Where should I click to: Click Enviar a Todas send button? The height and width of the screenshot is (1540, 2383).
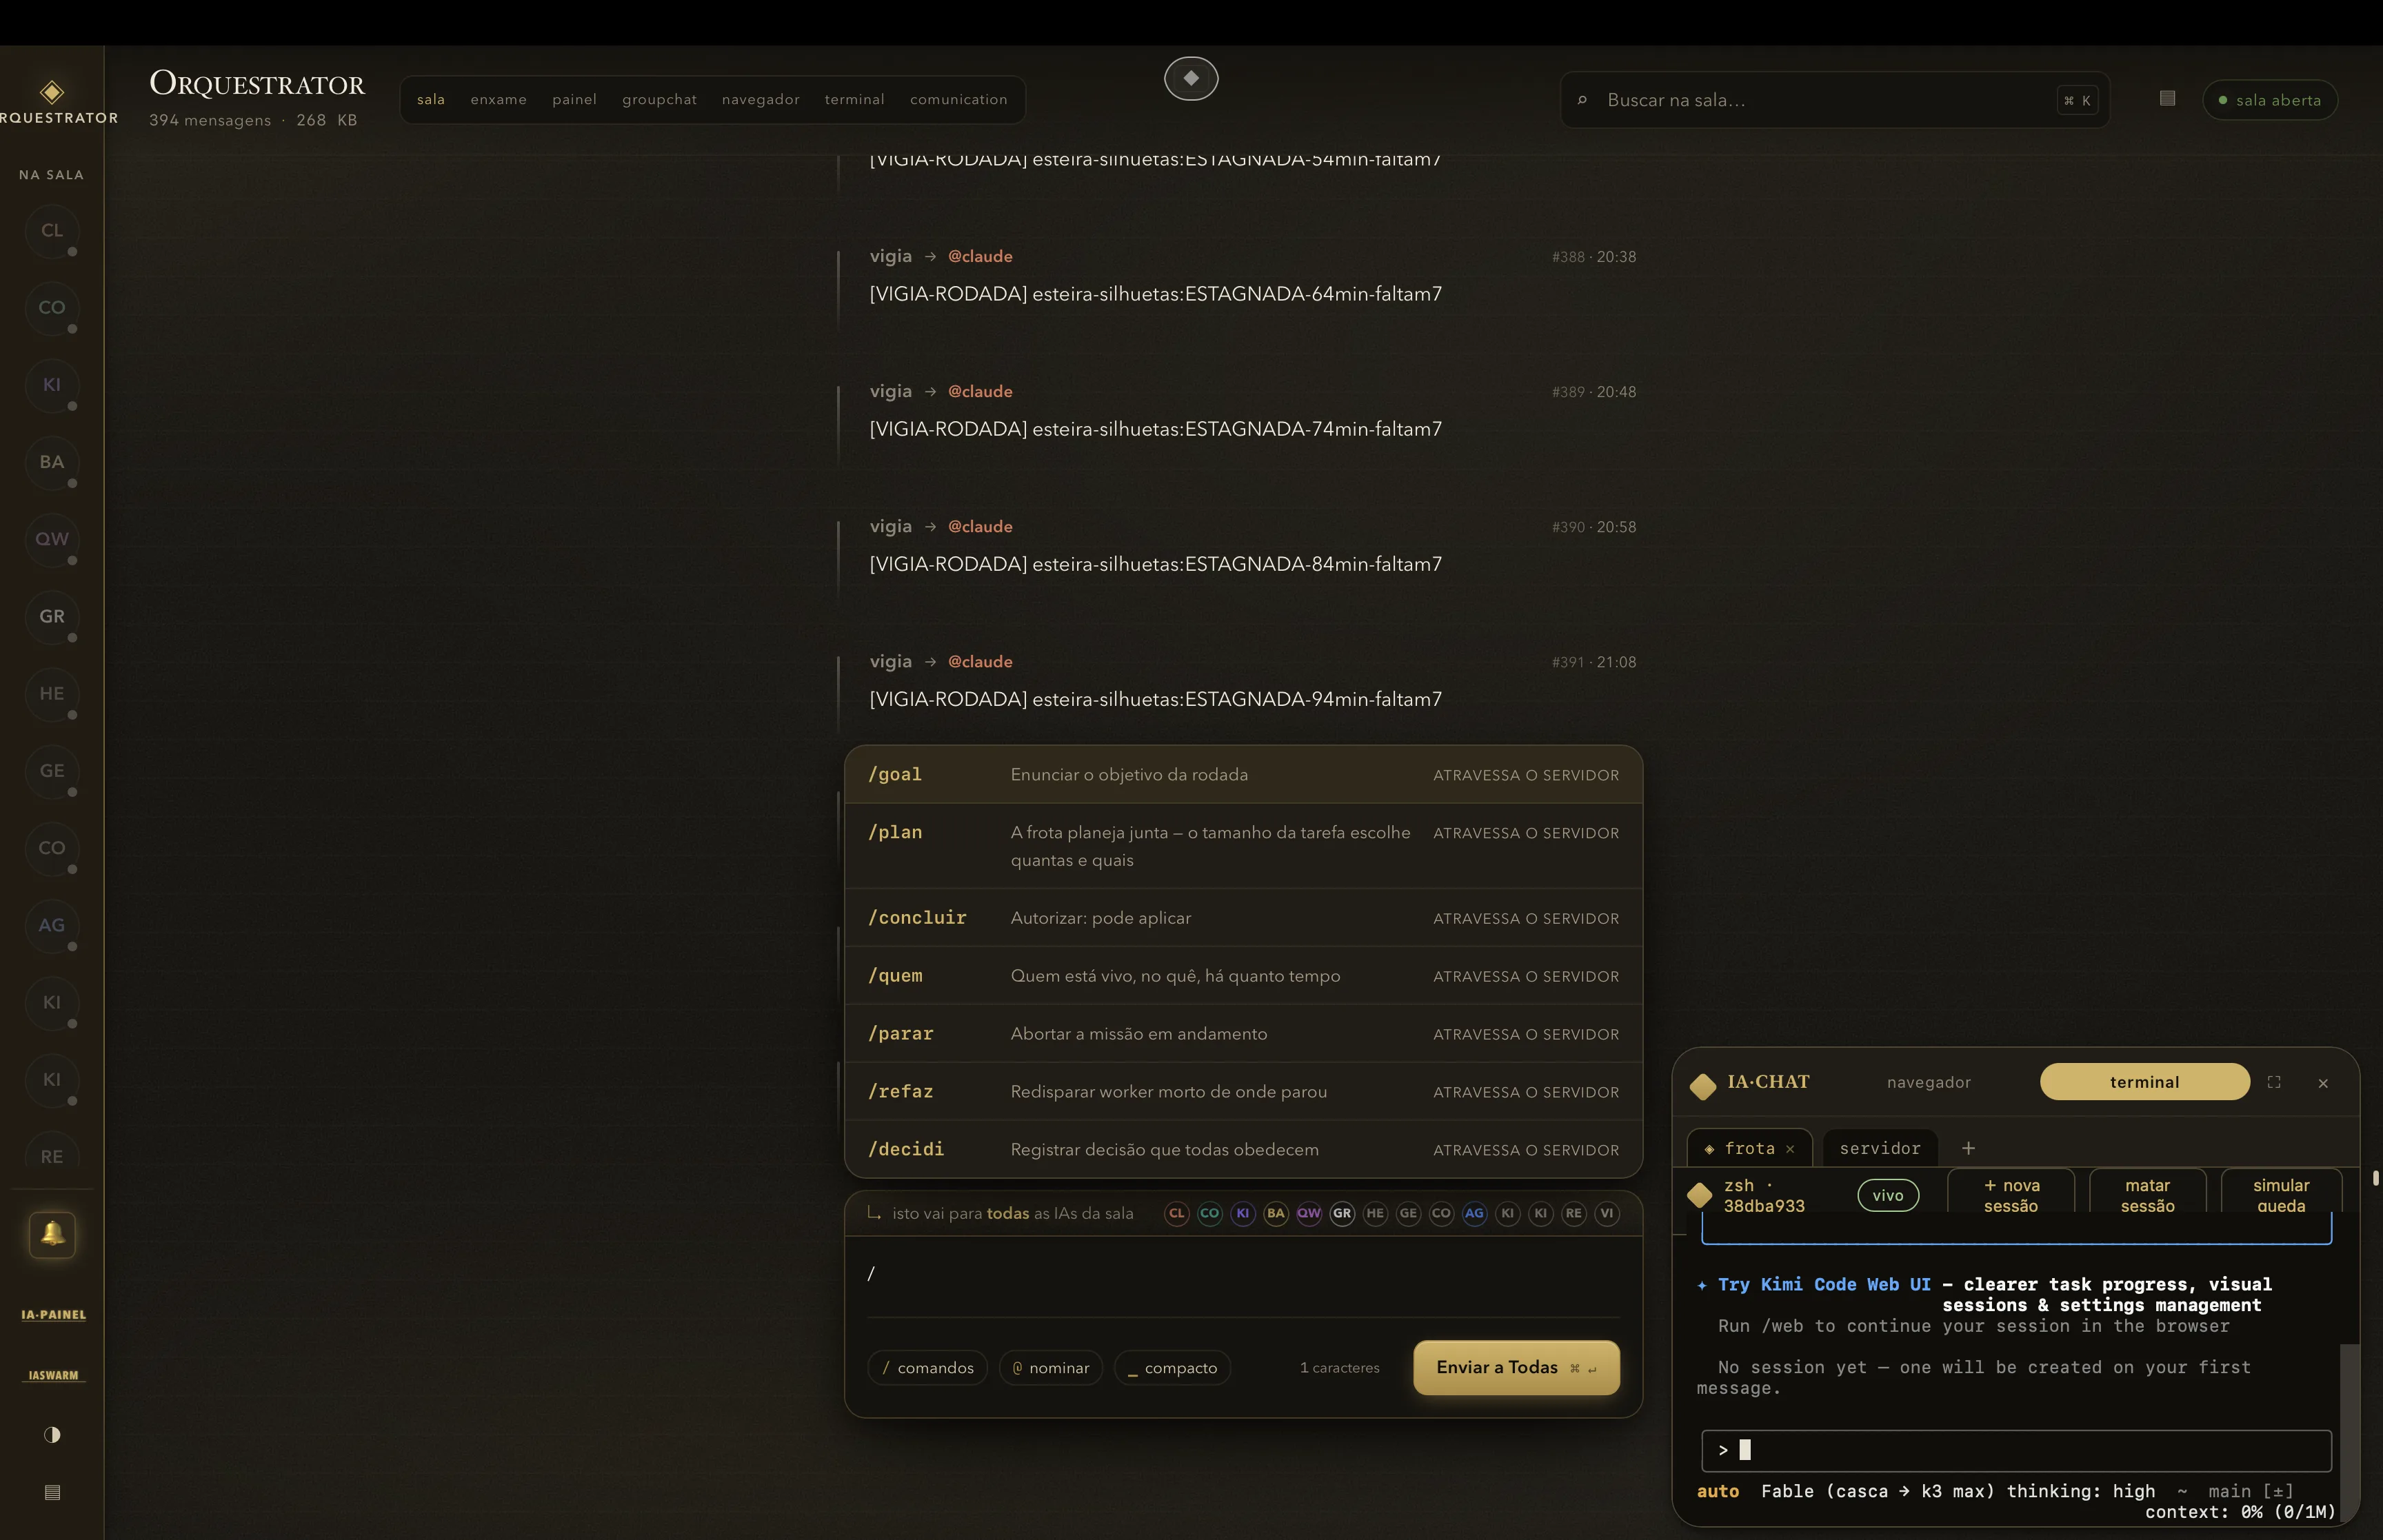coord(1516,1367)
